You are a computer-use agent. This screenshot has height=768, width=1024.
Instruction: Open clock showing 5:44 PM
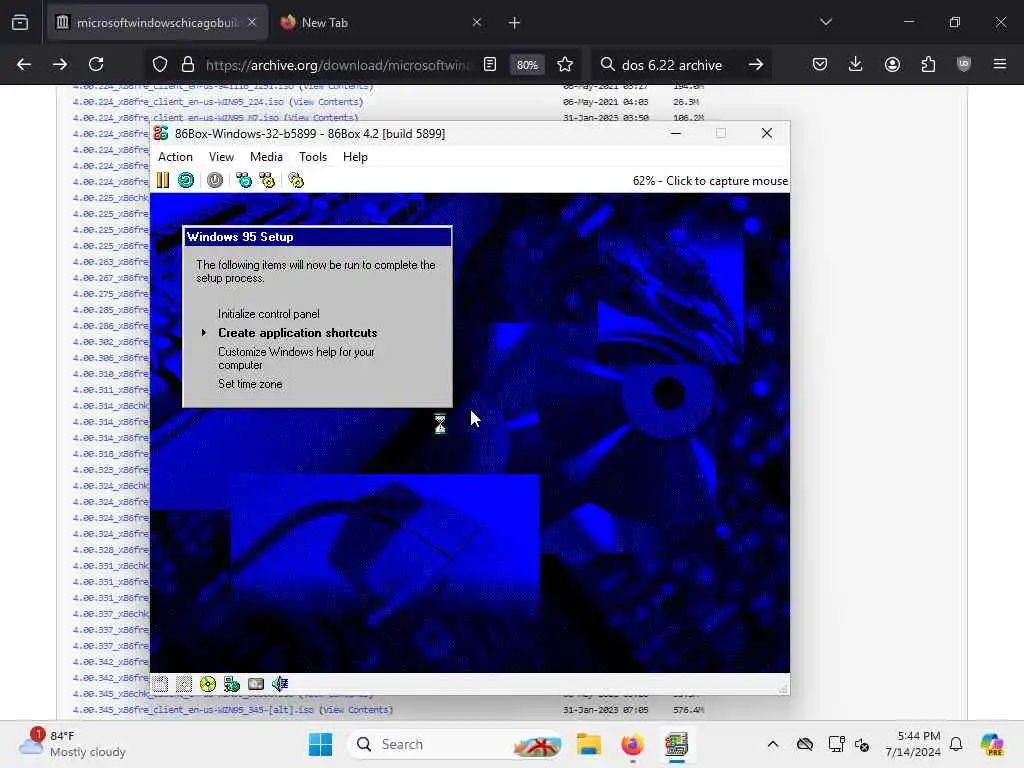pyautogui.click(x=913, y=744)
